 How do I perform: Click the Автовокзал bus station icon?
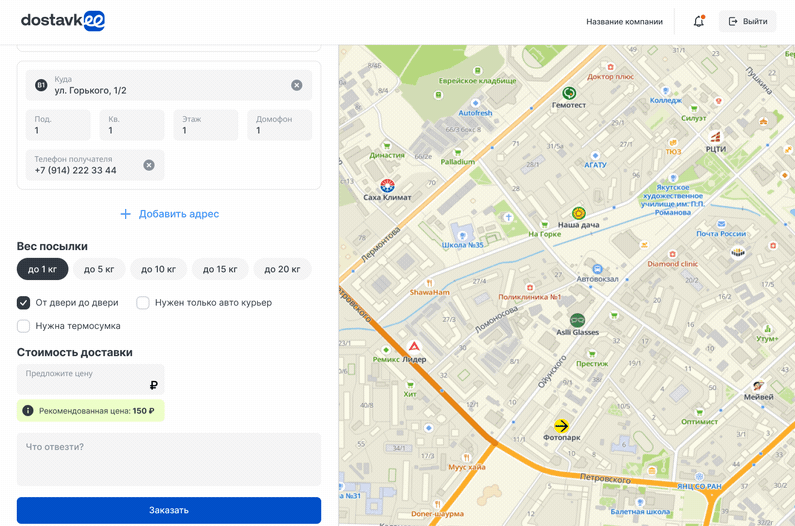point(597,269)
